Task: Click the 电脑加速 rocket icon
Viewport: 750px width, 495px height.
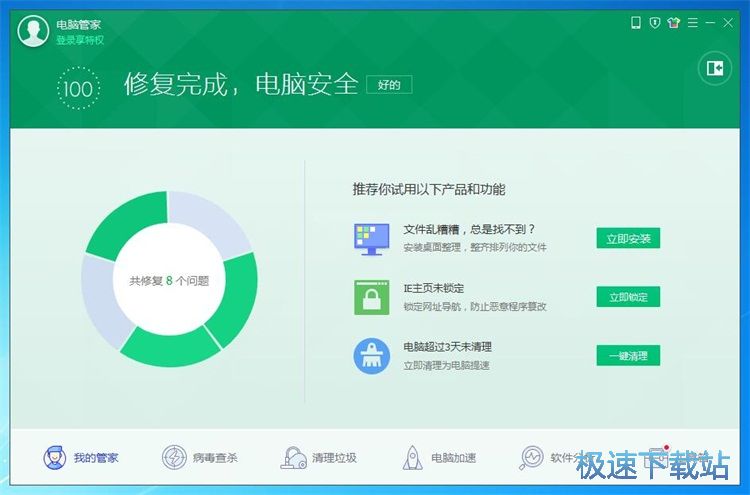Action: 412,458
